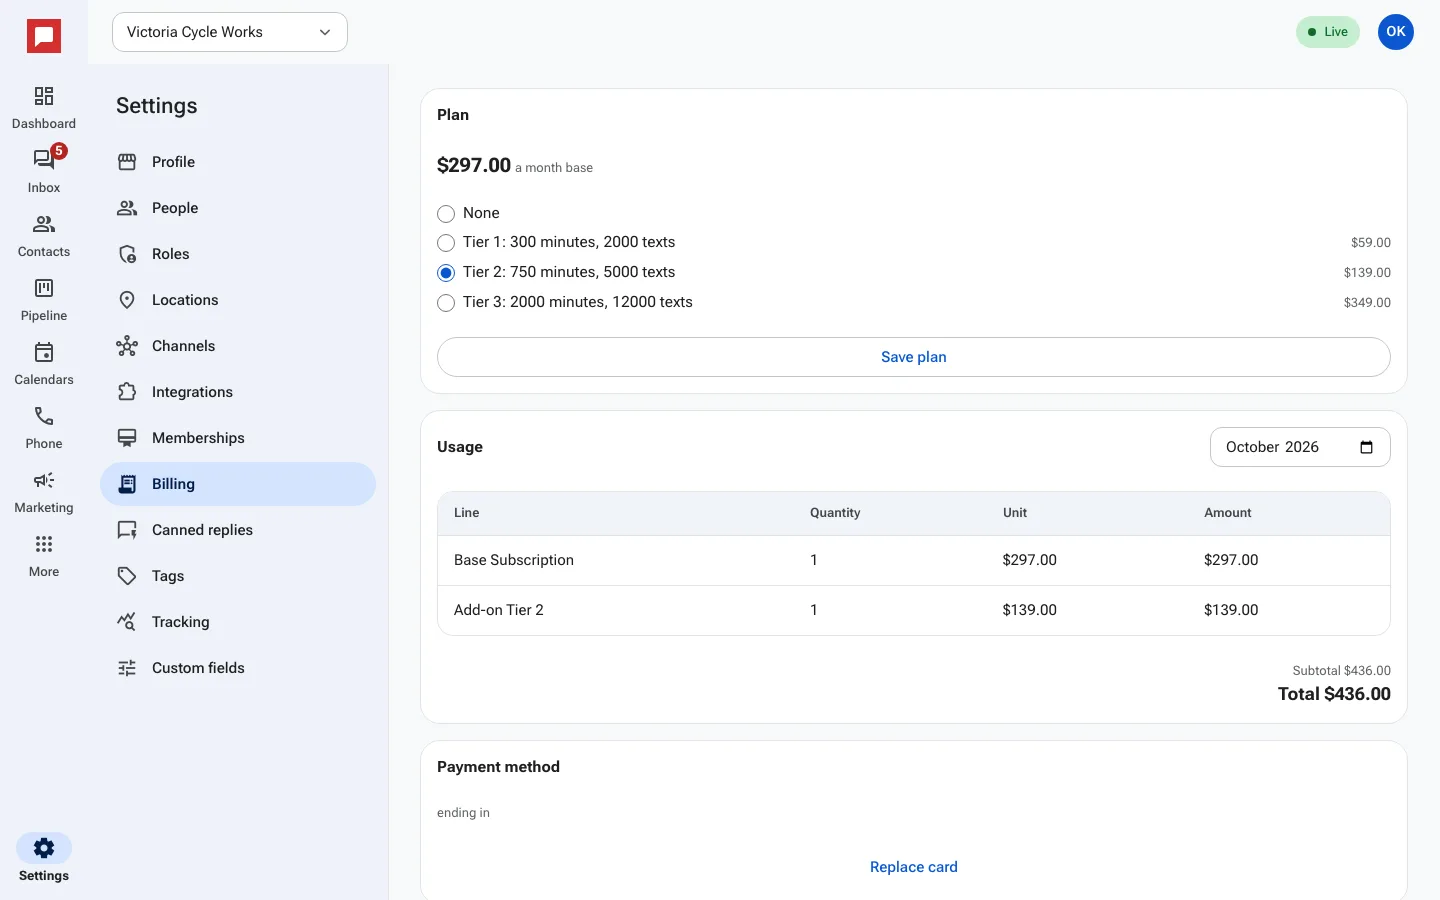Click the Tags label icon
The height and width of the screenshot is (900, 1440).
[x=127, y=576]
